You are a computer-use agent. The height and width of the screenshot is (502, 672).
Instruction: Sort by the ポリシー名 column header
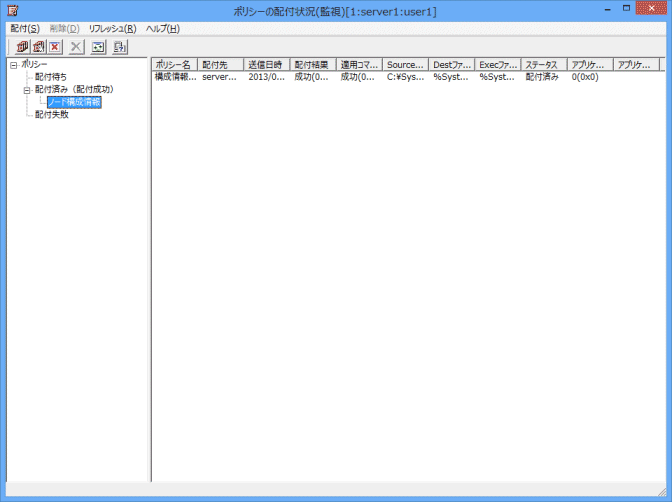coord(174,65)
